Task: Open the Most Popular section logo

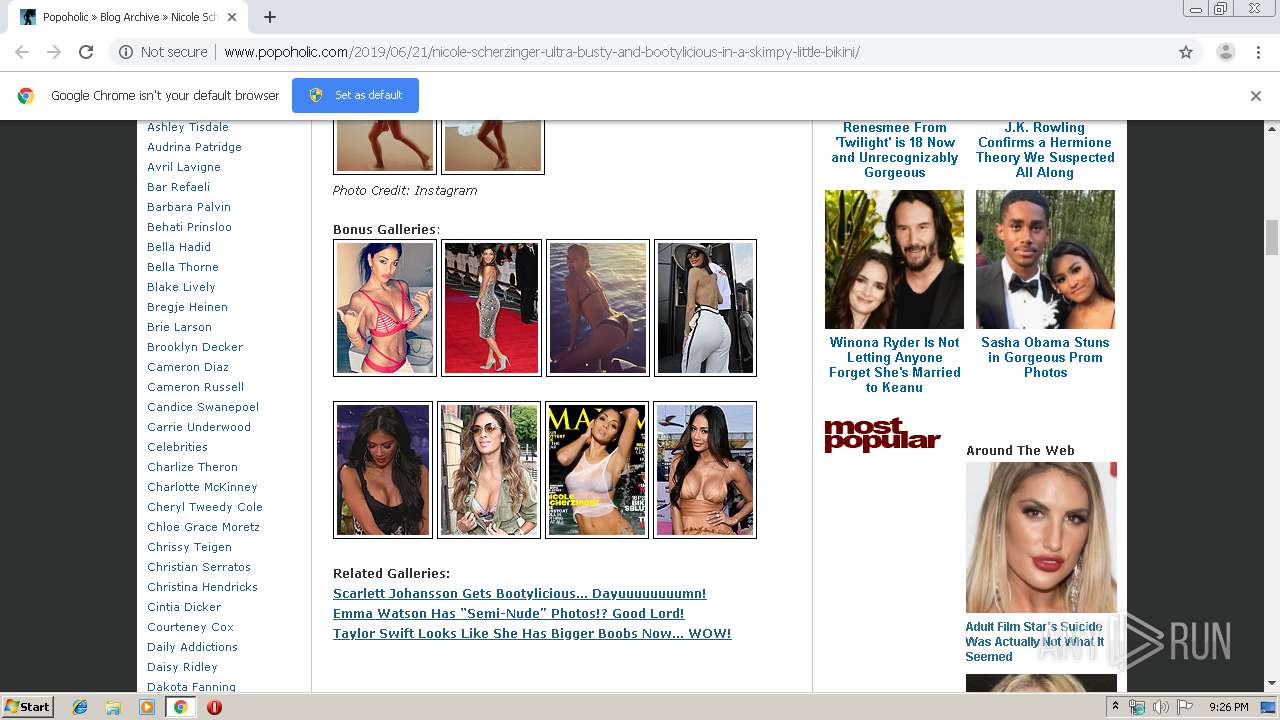Action: [x=882, y=435]
